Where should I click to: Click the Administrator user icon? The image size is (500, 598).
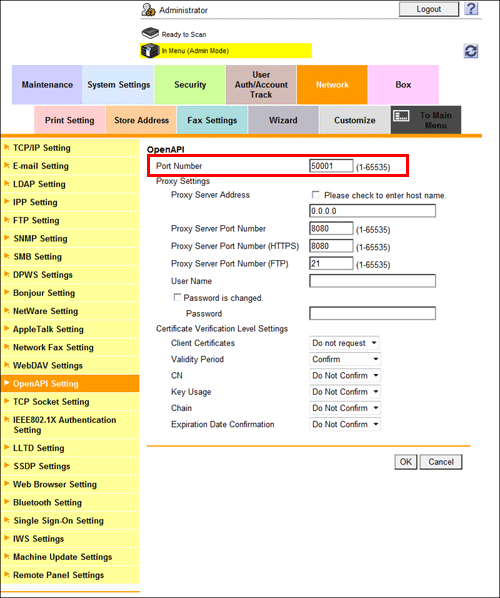[148, 10]
